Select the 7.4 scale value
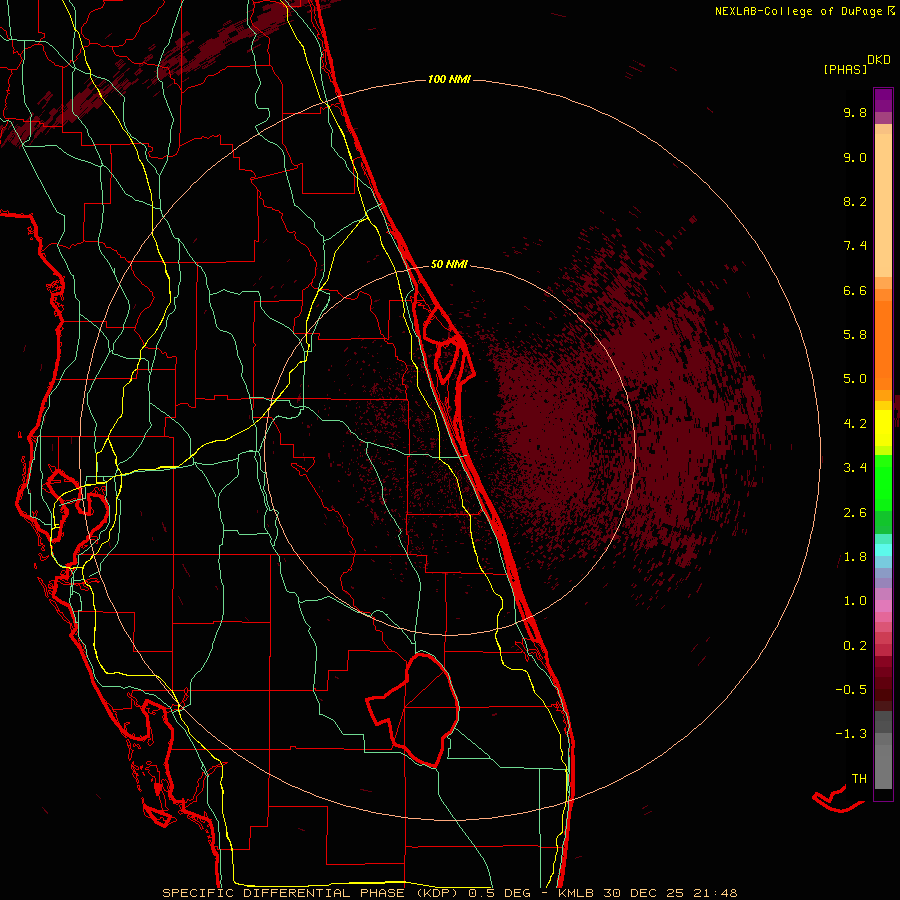 (855, 246)
